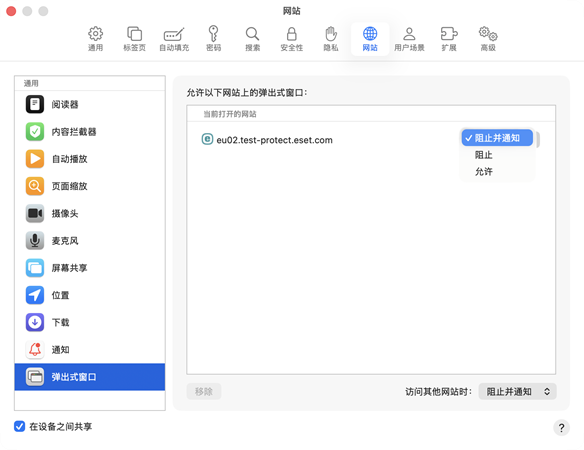
Task: Open the 通用 General settings gear icon
Action: coord(95,34)
